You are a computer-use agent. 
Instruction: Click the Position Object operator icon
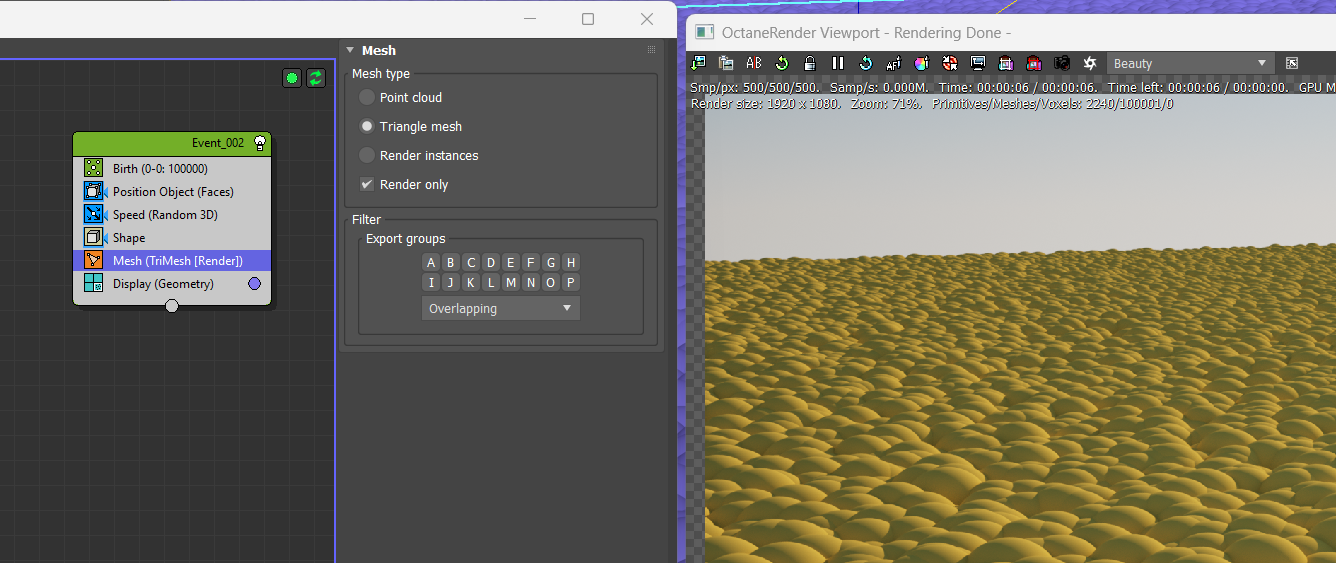click(x=93, y=191)
